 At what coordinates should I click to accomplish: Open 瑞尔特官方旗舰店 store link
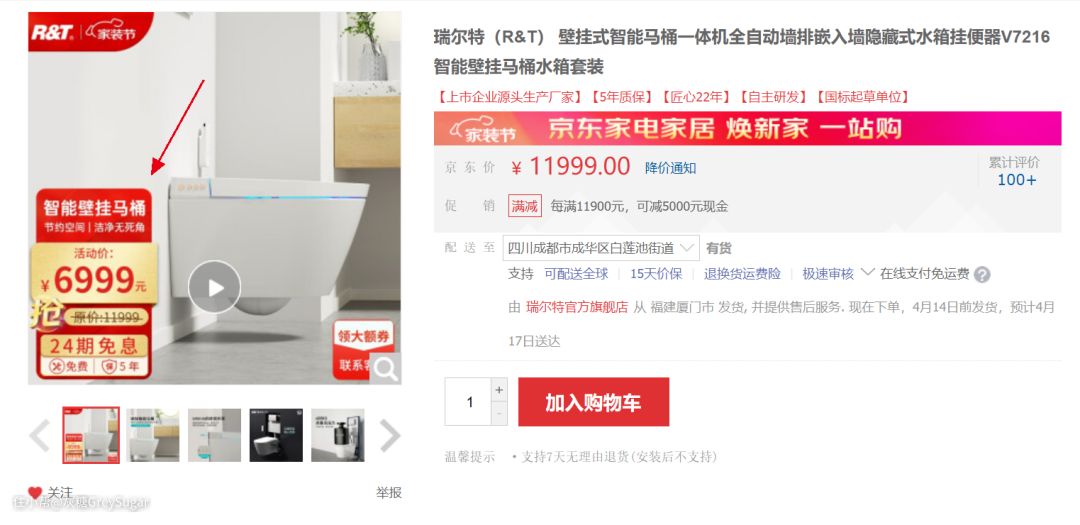point(577,308)
